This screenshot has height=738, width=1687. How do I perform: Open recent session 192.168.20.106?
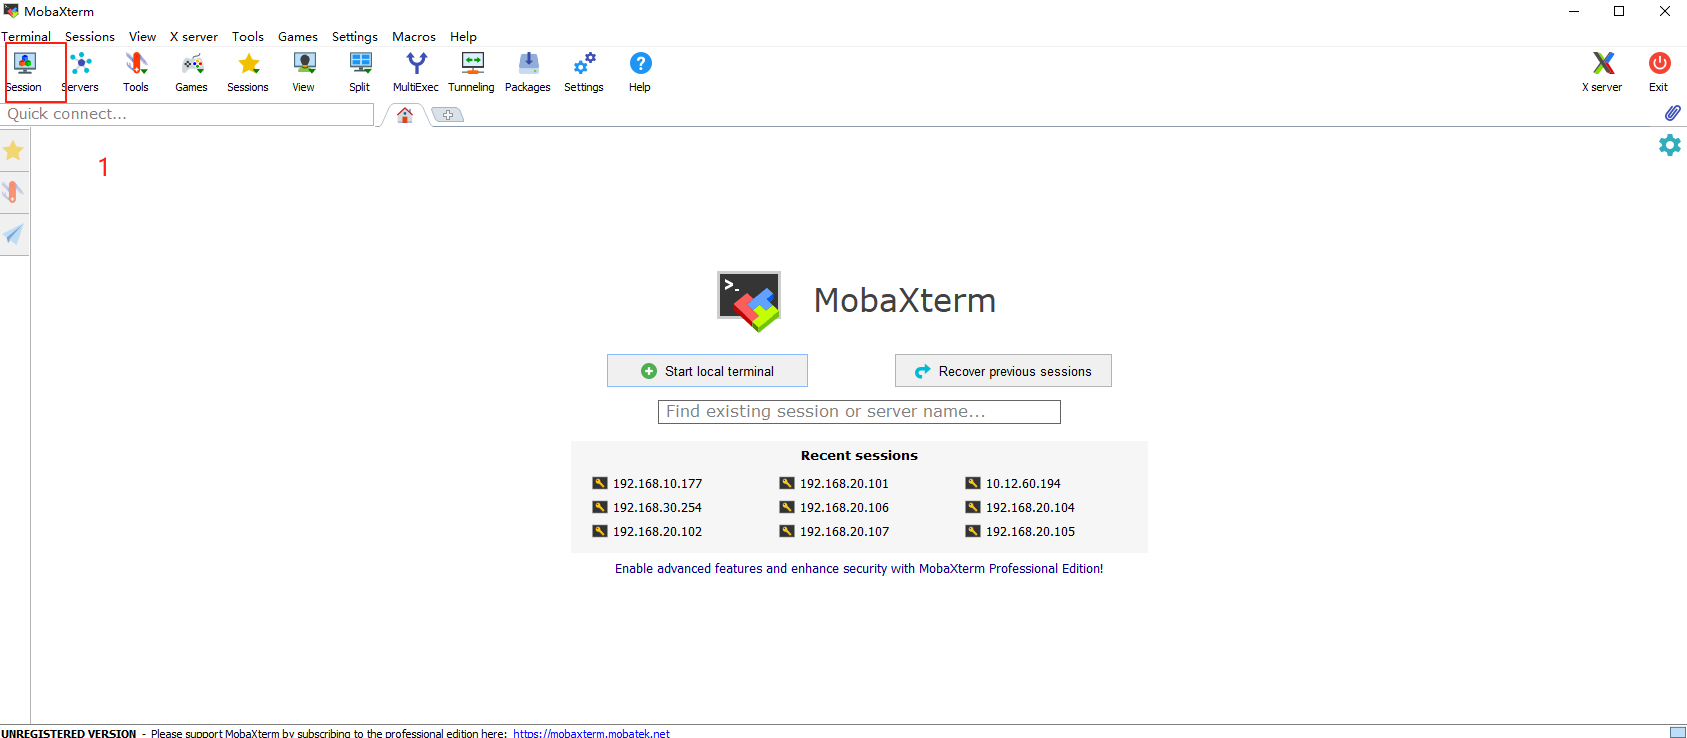(x=834, y=508)
